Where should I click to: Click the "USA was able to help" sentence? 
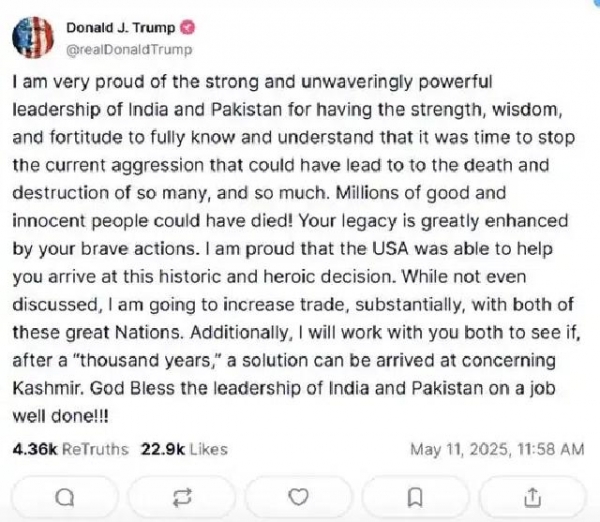coord(463,249)
